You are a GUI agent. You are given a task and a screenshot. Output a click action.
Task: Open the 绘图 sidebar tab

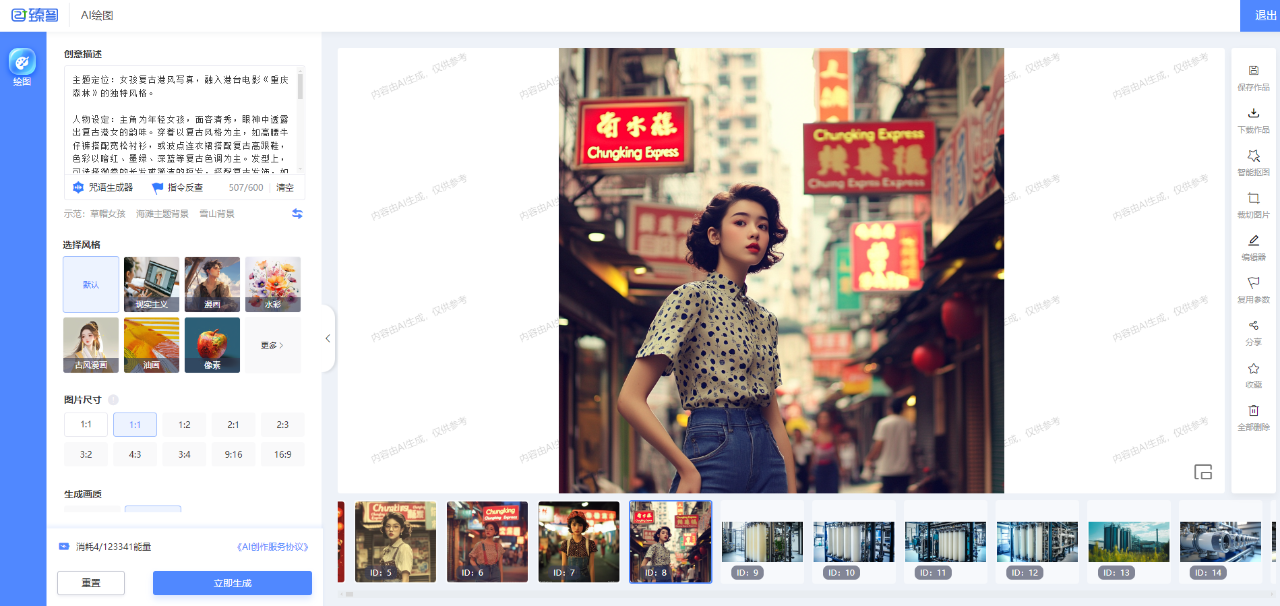(x=22, y=67)
